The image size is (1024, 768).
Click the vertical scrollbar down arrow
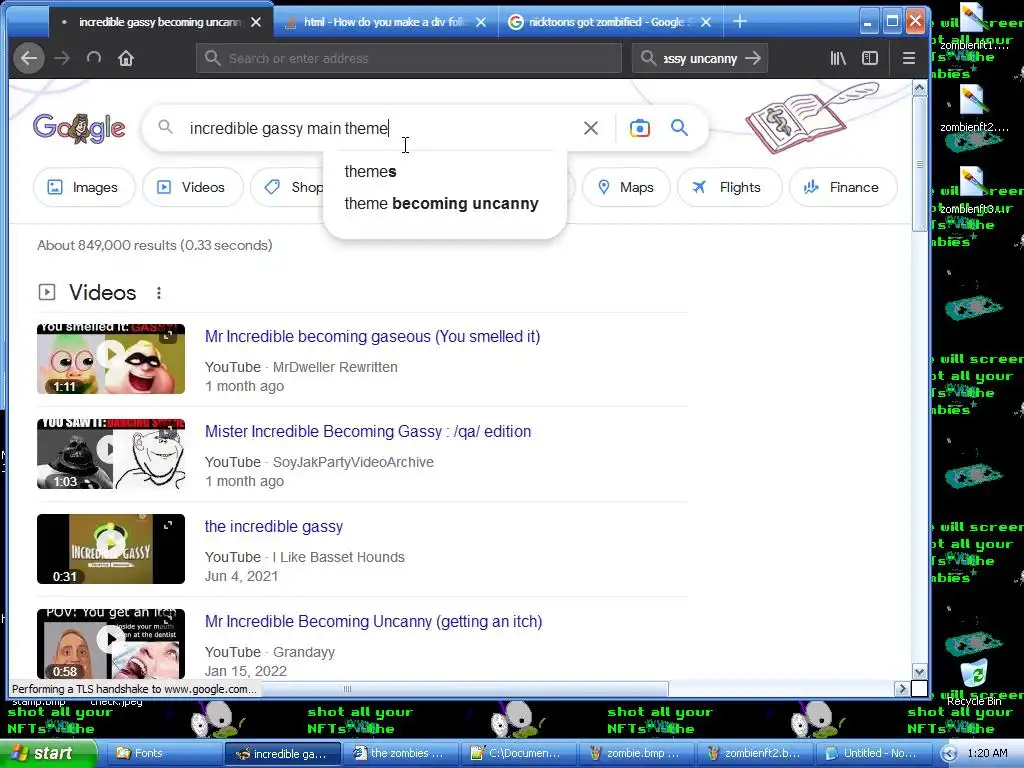(x=920, y=671)
